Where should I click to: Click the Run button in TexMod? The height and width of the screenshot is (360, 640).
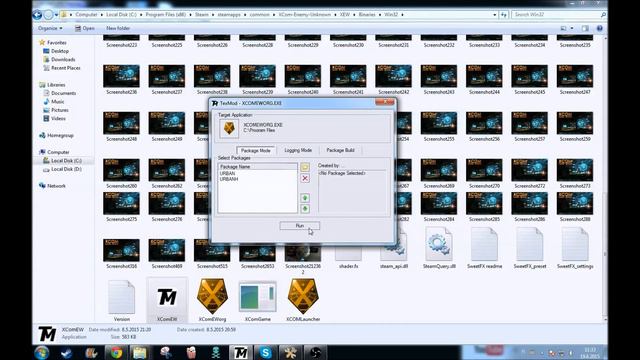(x=300, y=226)
